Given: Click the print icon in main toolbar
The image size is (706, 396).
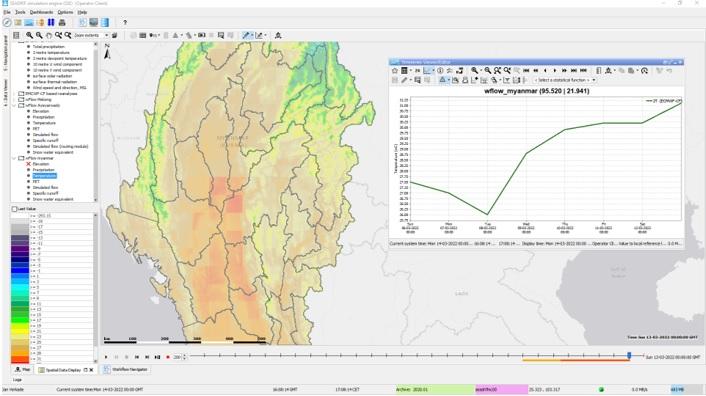Looking at the screenshot, I should click(x=62, y=22).
